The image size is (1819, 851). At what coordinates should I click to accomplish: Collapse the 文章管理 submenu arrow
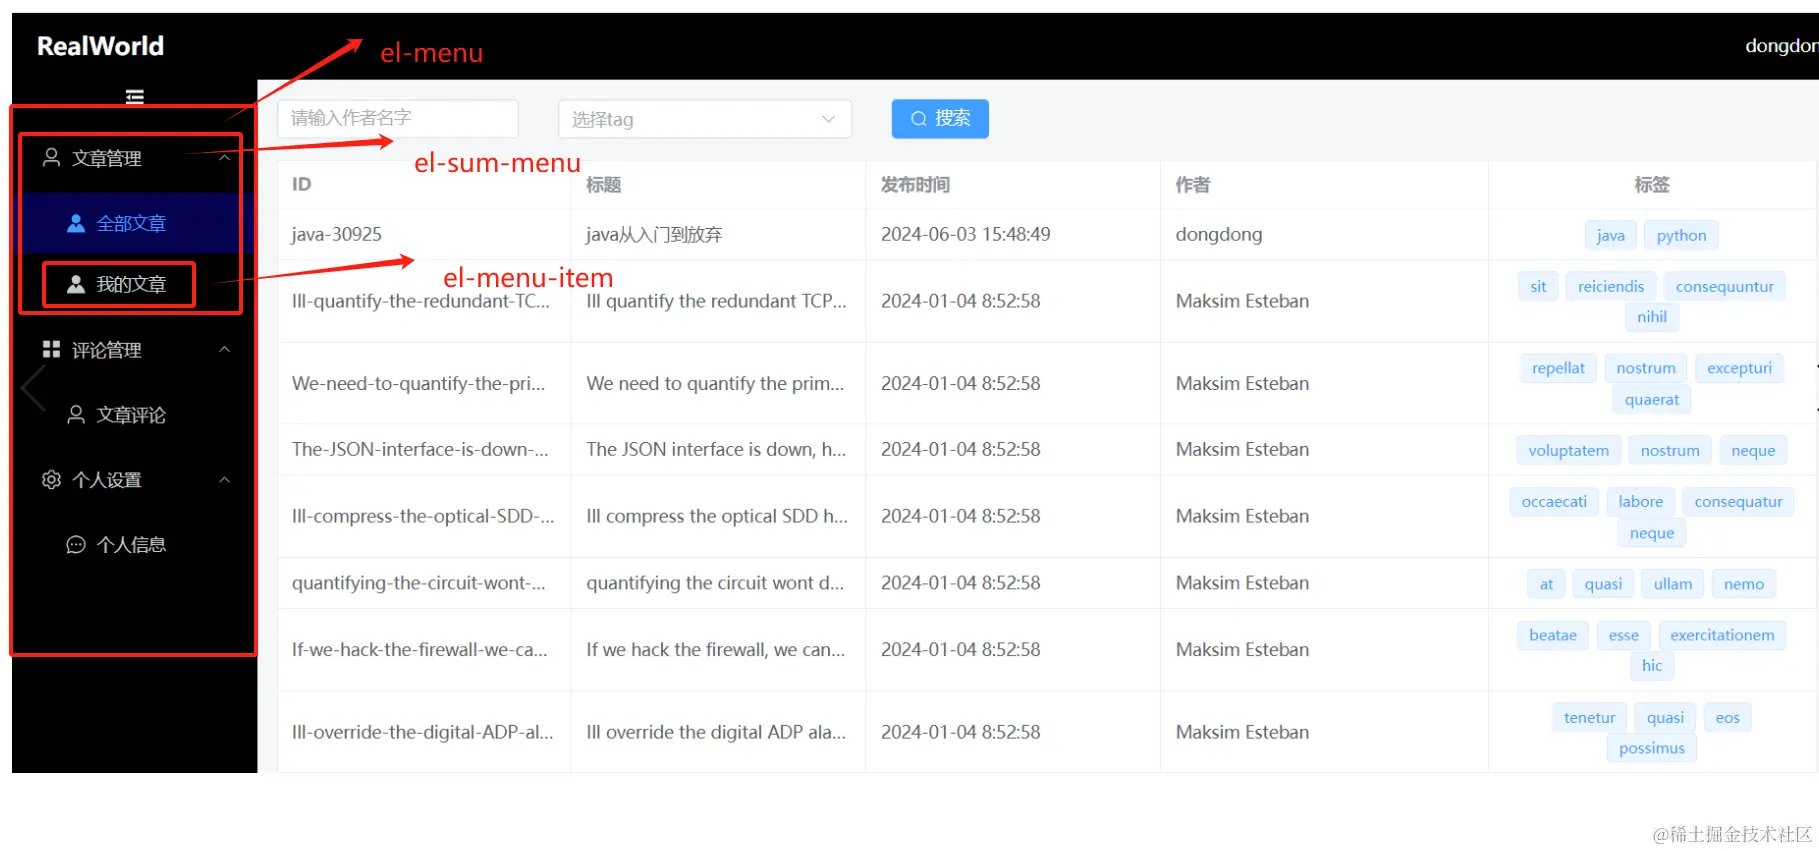tap(225, 158)
